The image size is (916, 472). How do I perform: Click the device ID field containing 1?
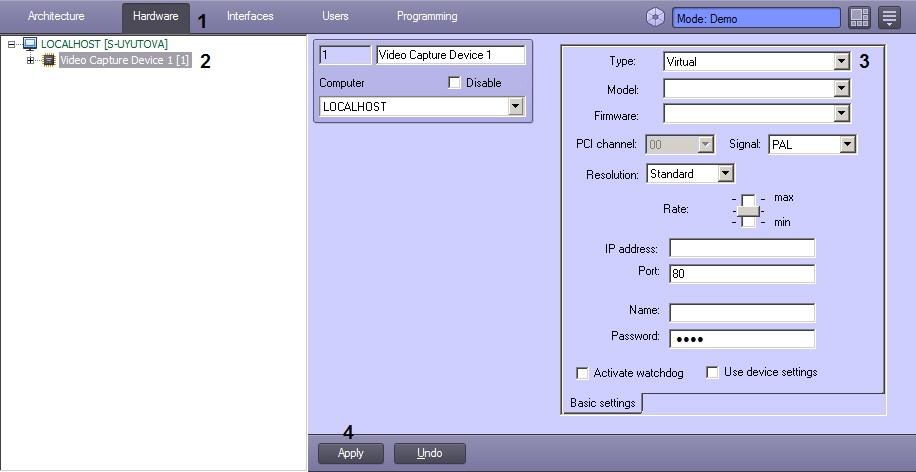(345, 55)
